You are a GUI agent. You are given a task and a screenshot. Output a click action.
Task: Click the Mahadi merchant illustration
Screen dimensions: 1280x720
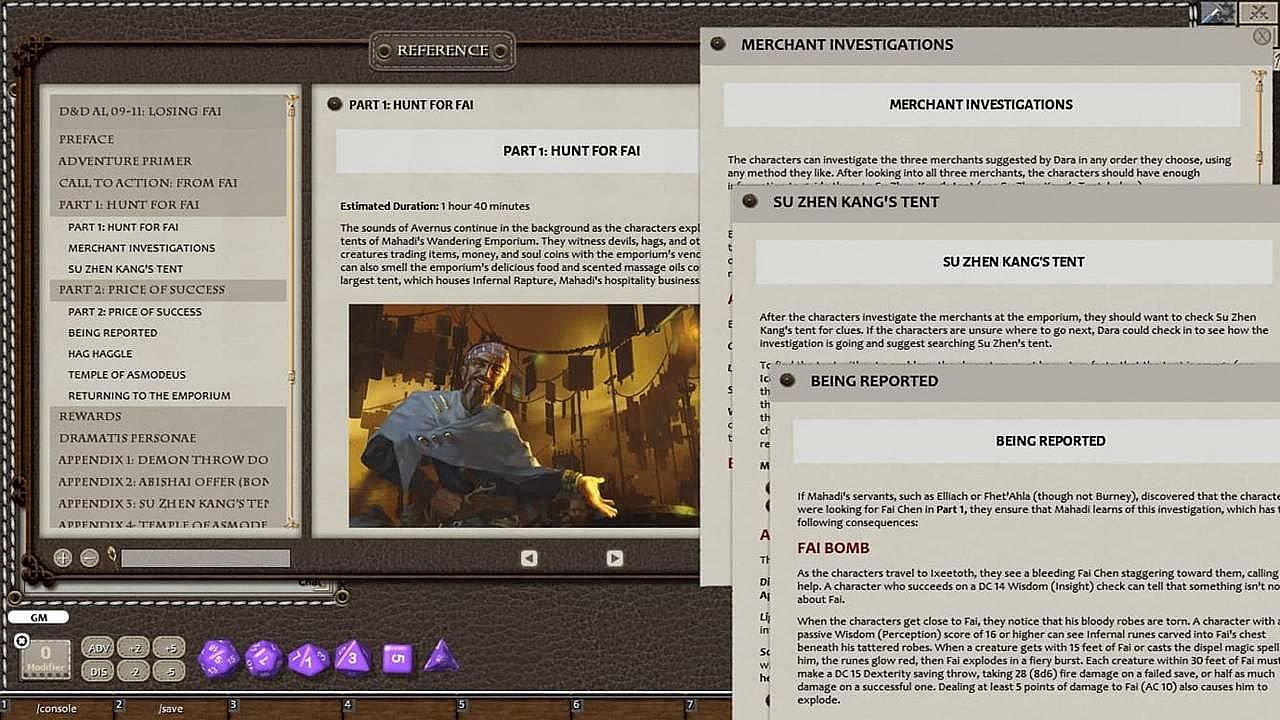(x=524, y=416)
